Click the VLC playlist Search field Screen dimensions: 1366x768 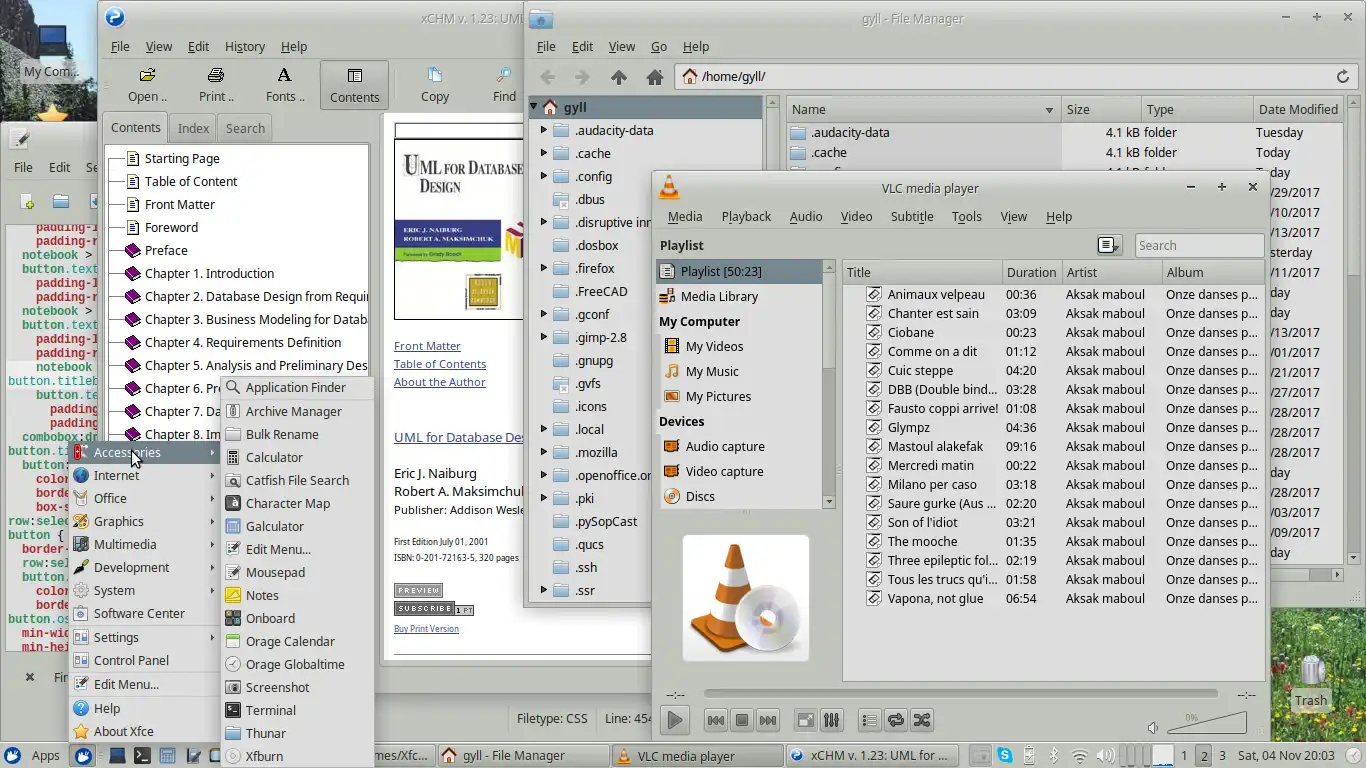(x=1199, y=245)
